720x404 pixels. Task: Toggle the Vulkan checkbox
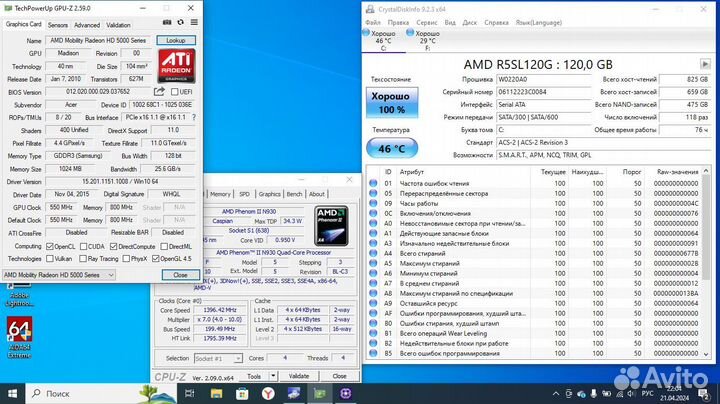click(x=50, y=259)
